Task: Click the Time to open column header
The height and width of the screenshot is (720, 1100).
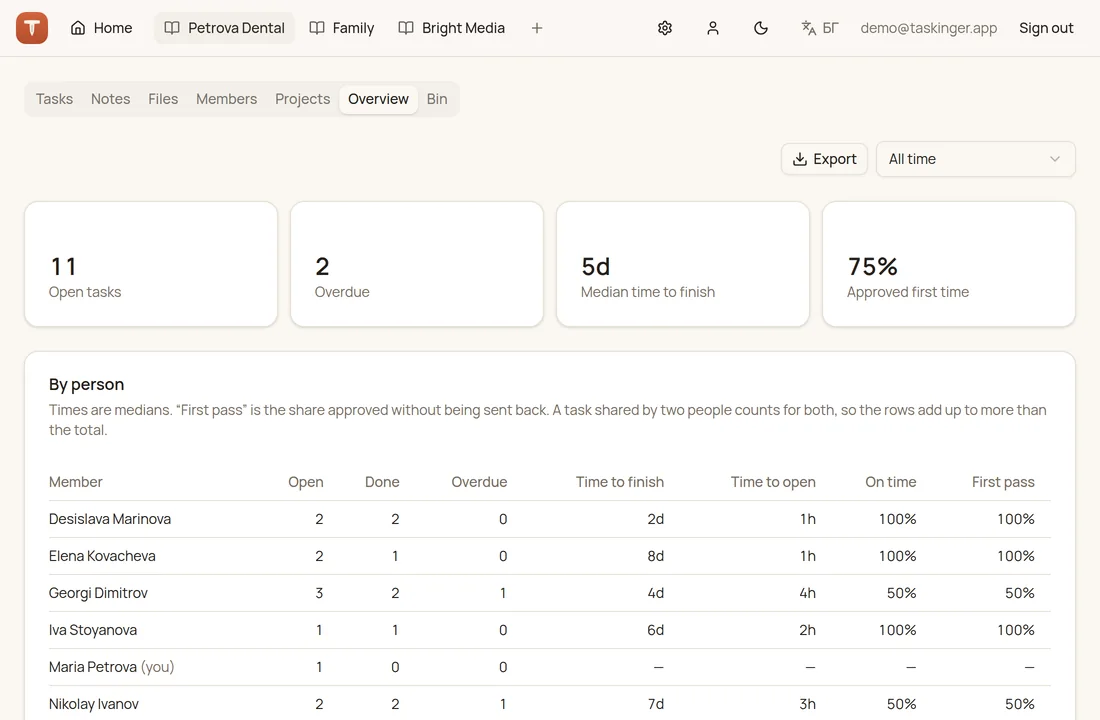Action: [x=773, y=482]
